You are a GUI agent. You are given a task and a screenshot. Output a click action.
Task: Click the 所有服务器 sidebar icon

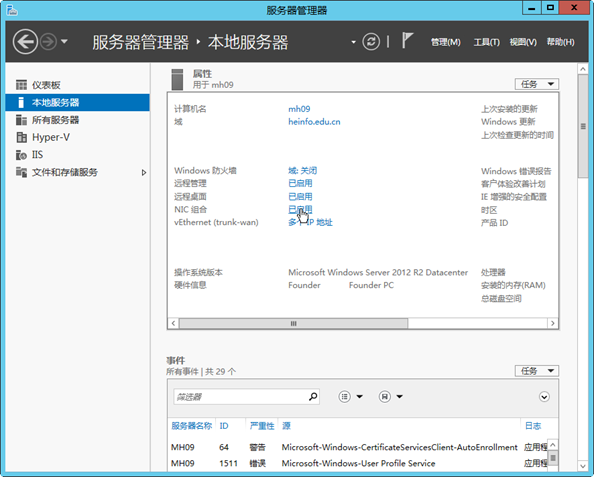click(21, 120)
